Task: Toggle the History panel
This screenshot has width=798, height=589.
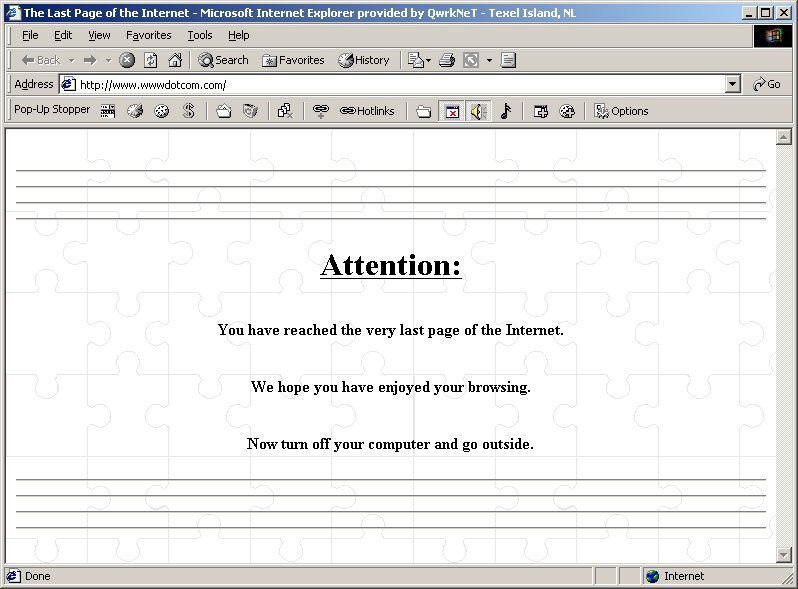Action: (364, 60)
